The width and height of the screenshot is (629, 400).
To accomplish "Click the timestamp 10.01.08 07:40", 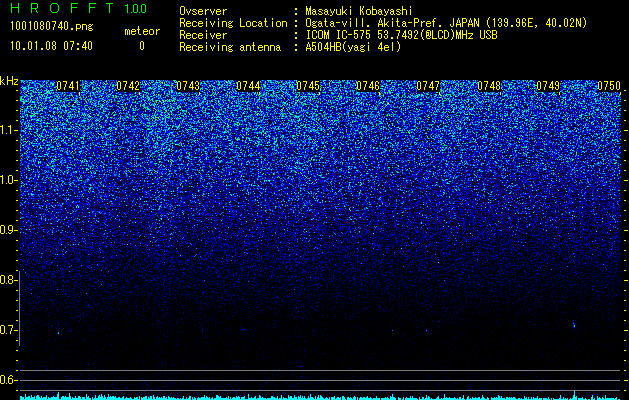I will (52, 46).
